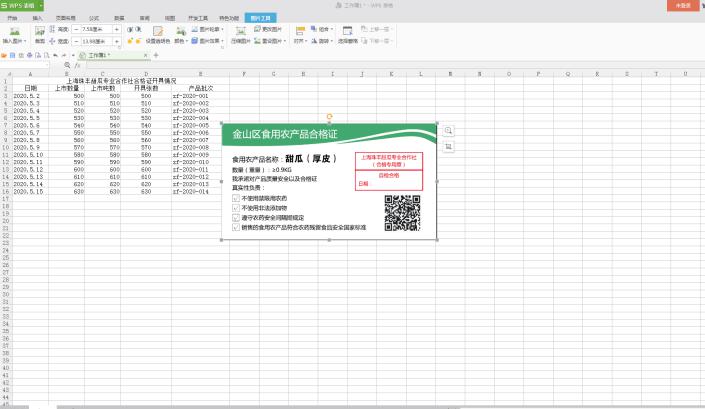Screen dimensions: 705x409
Task: Click Send Backward in the ribbon
Action: [376, 41]
